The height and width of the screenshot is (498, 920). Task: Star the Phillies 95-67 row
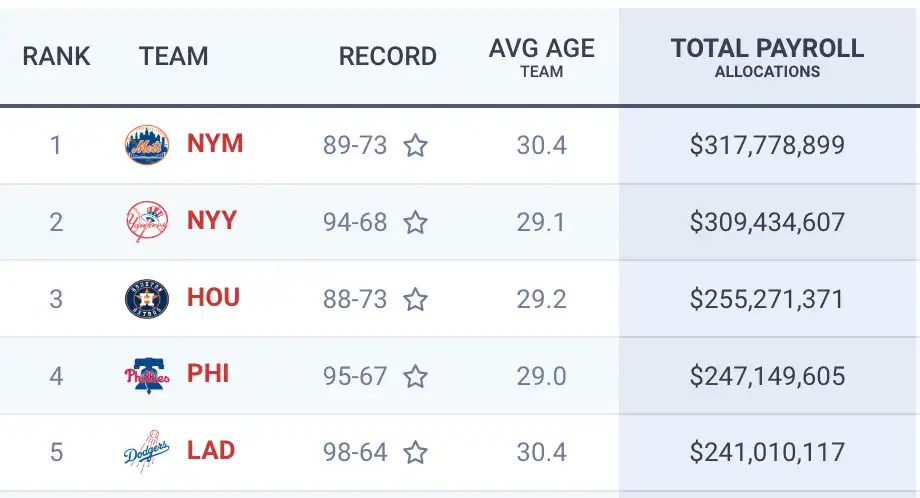tap(415, 376)
